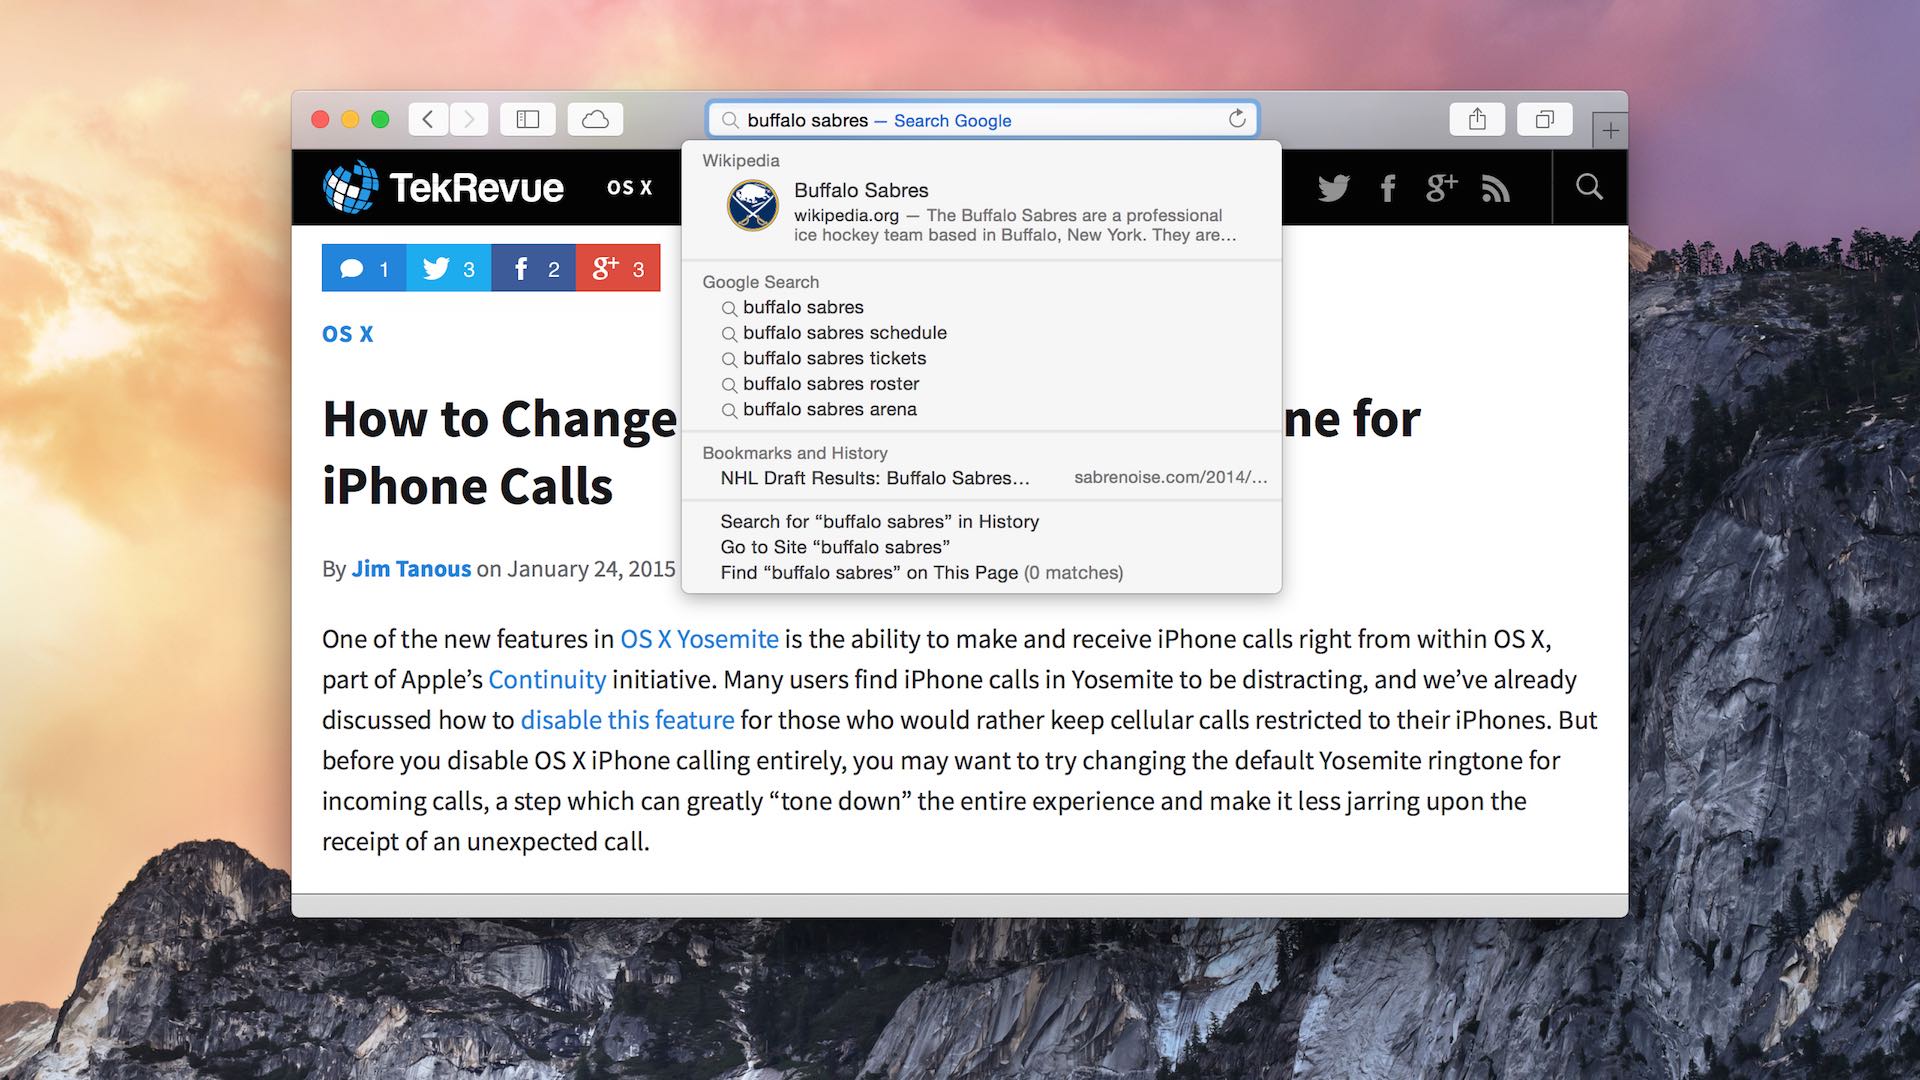1920x1080 pixels.
Task: Select Go to Site buffalo sabres
Action: (x=981, y=547)
